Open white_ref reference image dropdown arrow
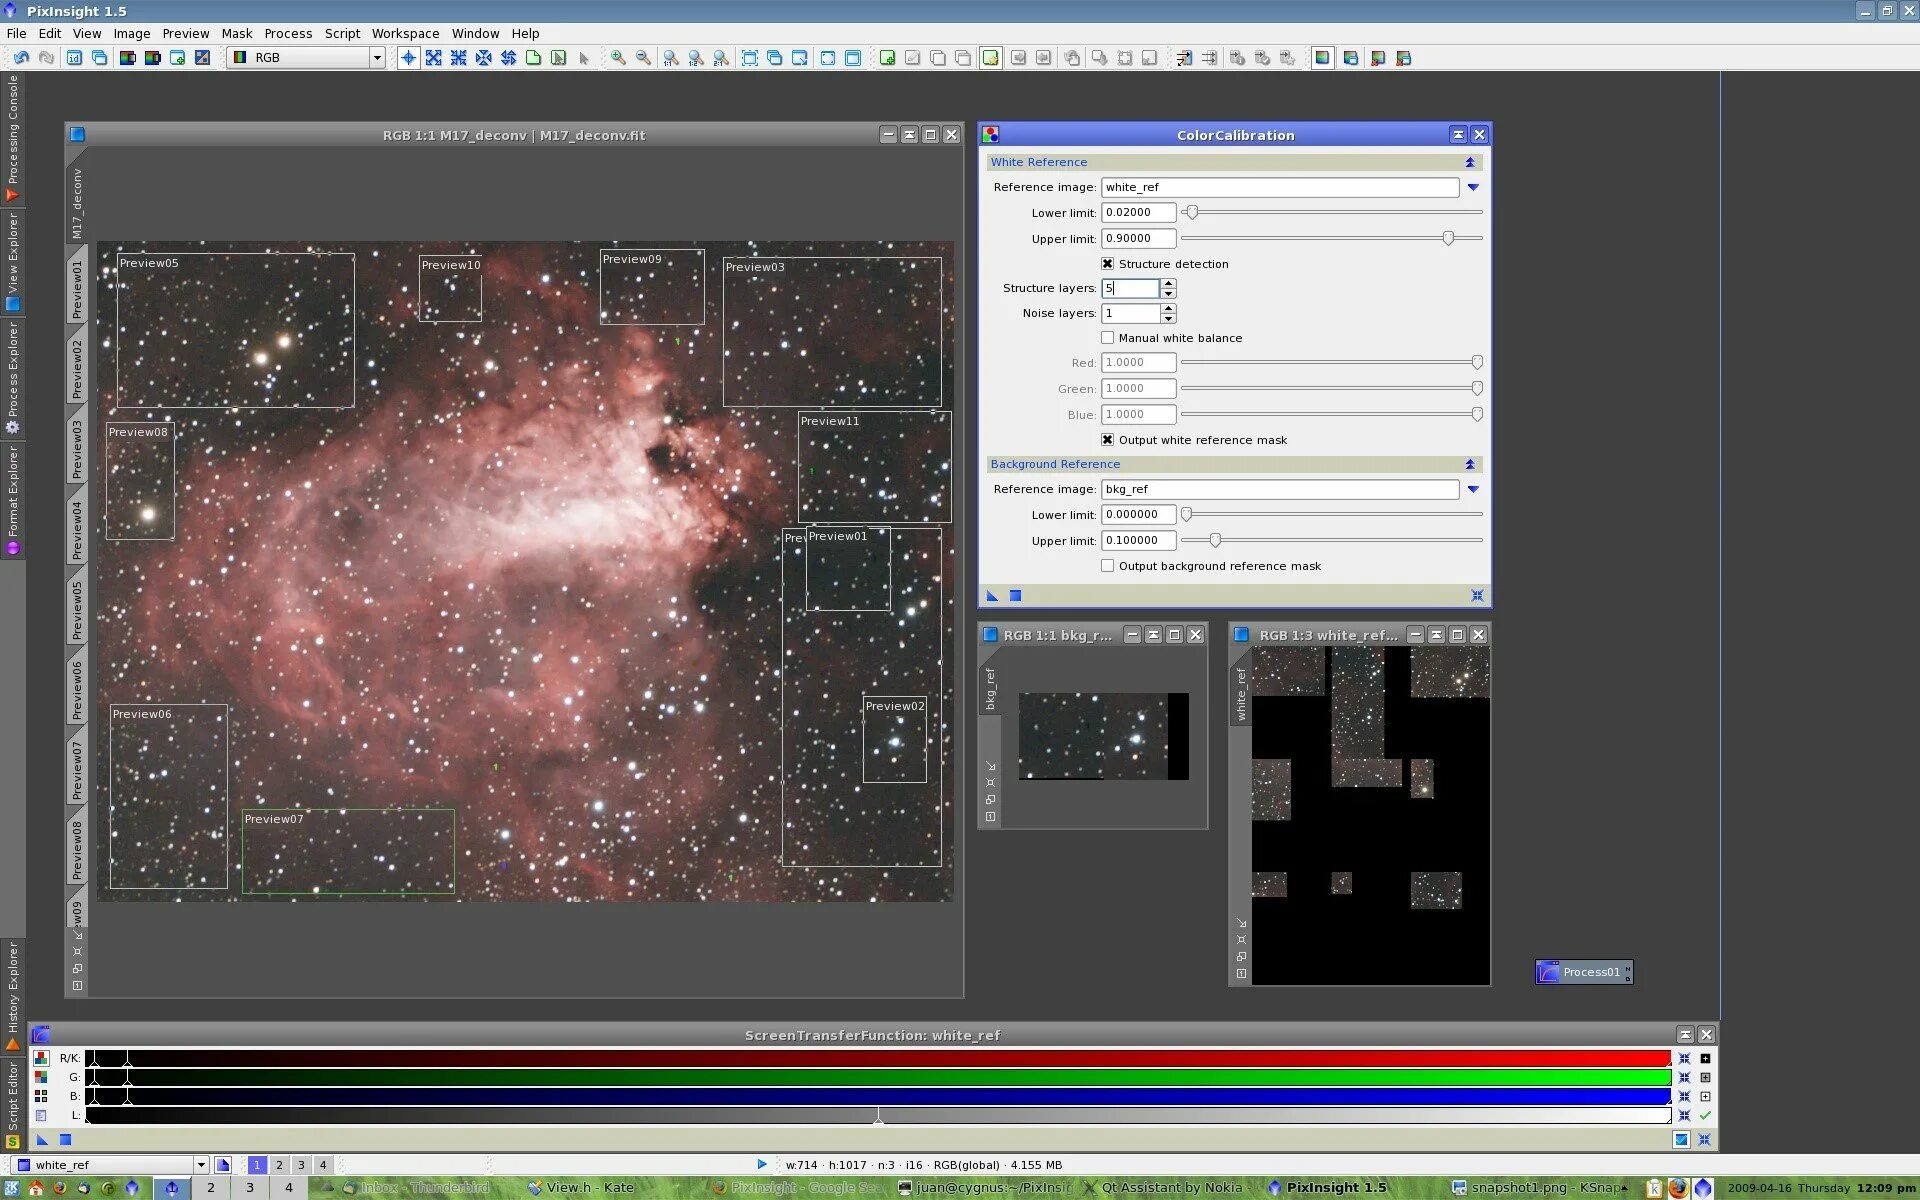This screenshot has height=1200, width=1920. (1472, 188)
